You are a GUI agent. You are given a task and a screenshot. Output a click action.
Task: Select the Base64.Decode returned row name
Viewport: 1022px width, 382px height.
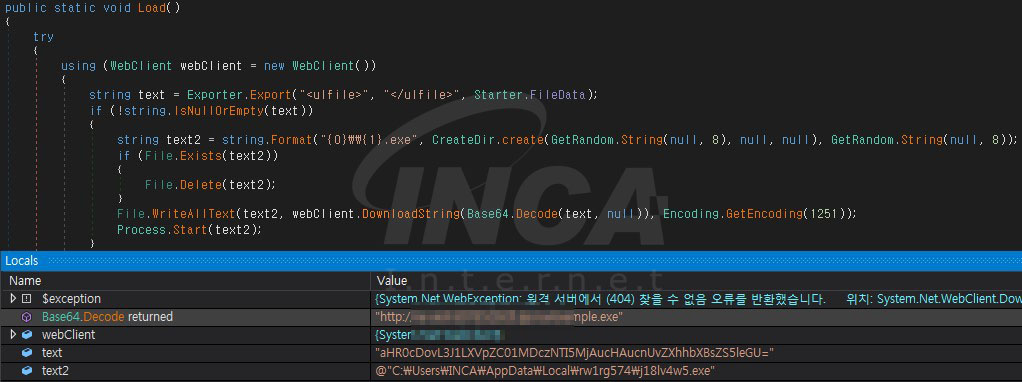pyautogui.click(x=108, y=317)
